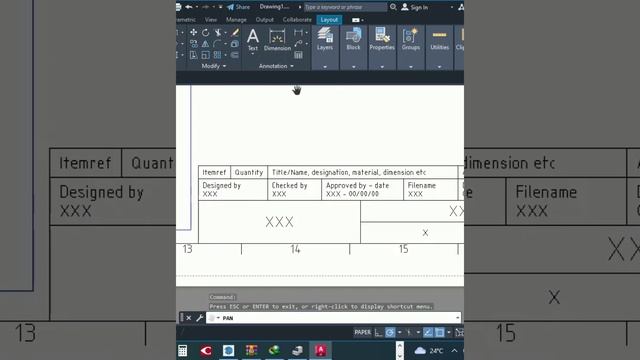Switch to the Output ribbon tab
Image resolution: width=640 pixels, height=360 pixels.
264,20
